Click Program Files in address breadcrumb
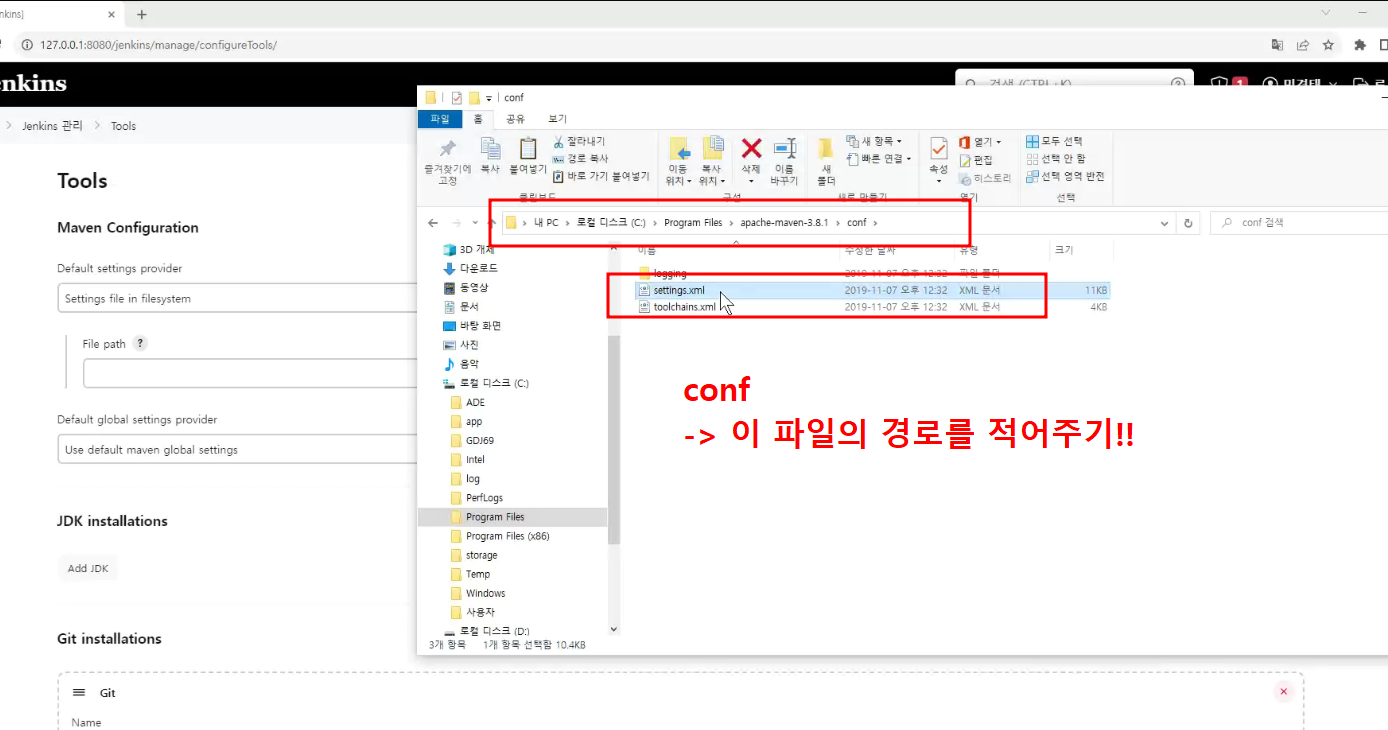Viewport: 1388px width, 730px height. (692, 223)
